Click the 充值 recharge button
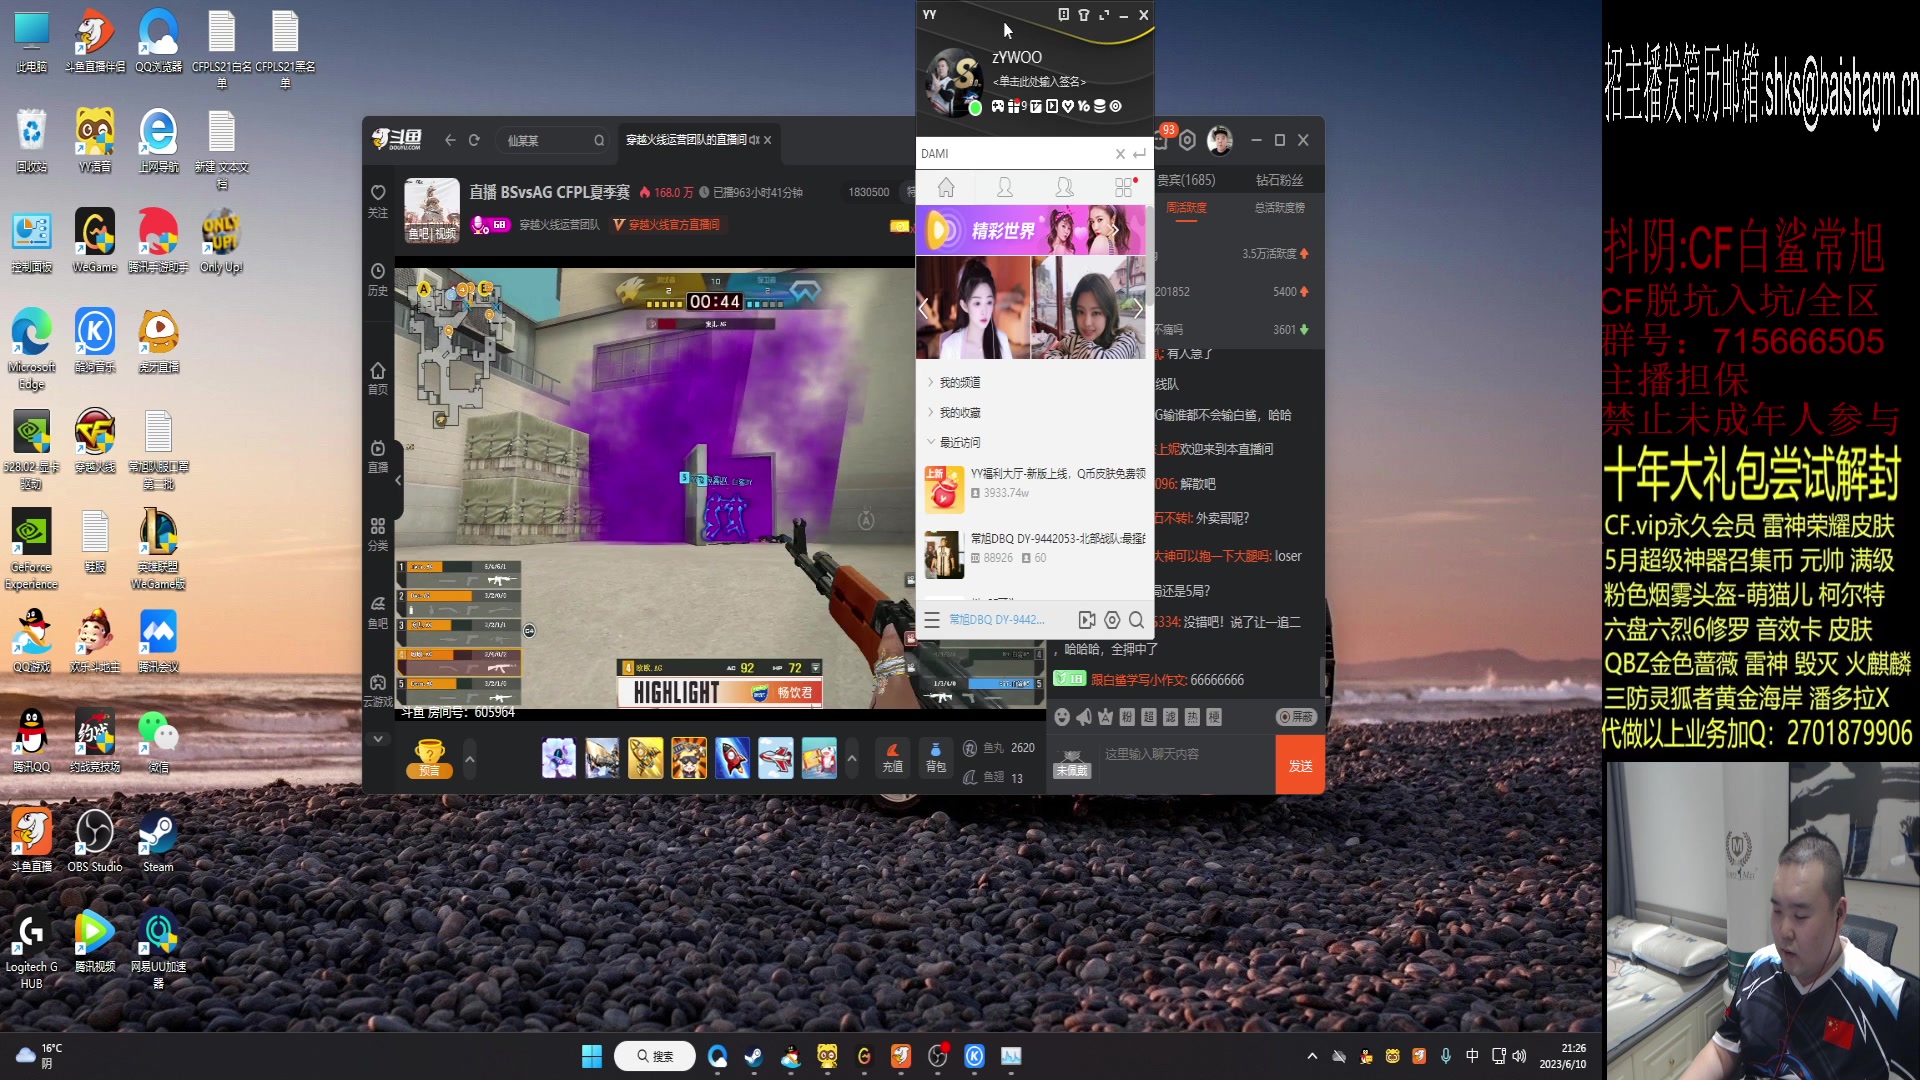 point(892,758)
